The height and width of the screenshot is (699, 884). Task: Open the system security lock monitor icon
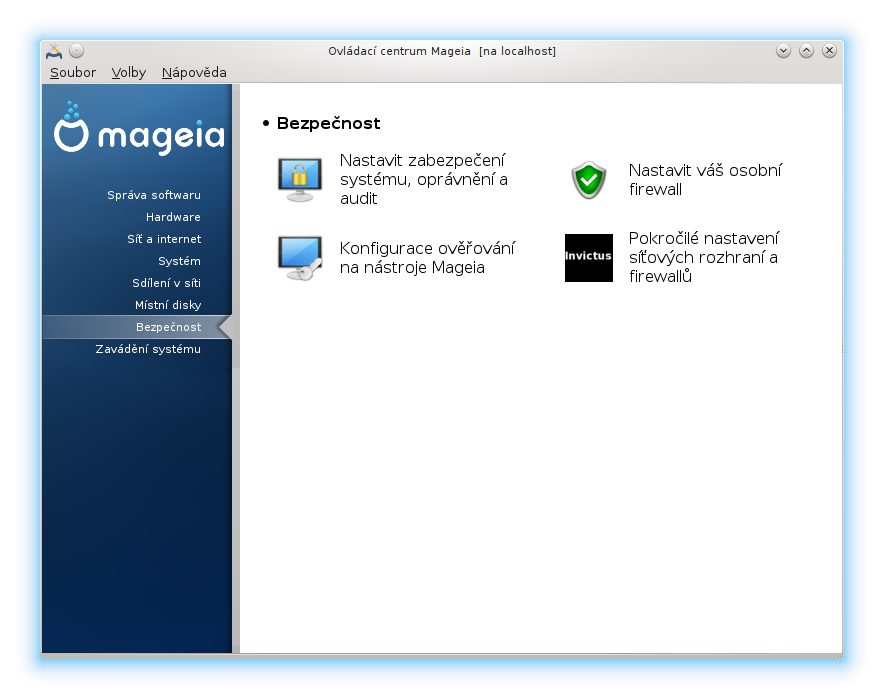pos(300,180)
